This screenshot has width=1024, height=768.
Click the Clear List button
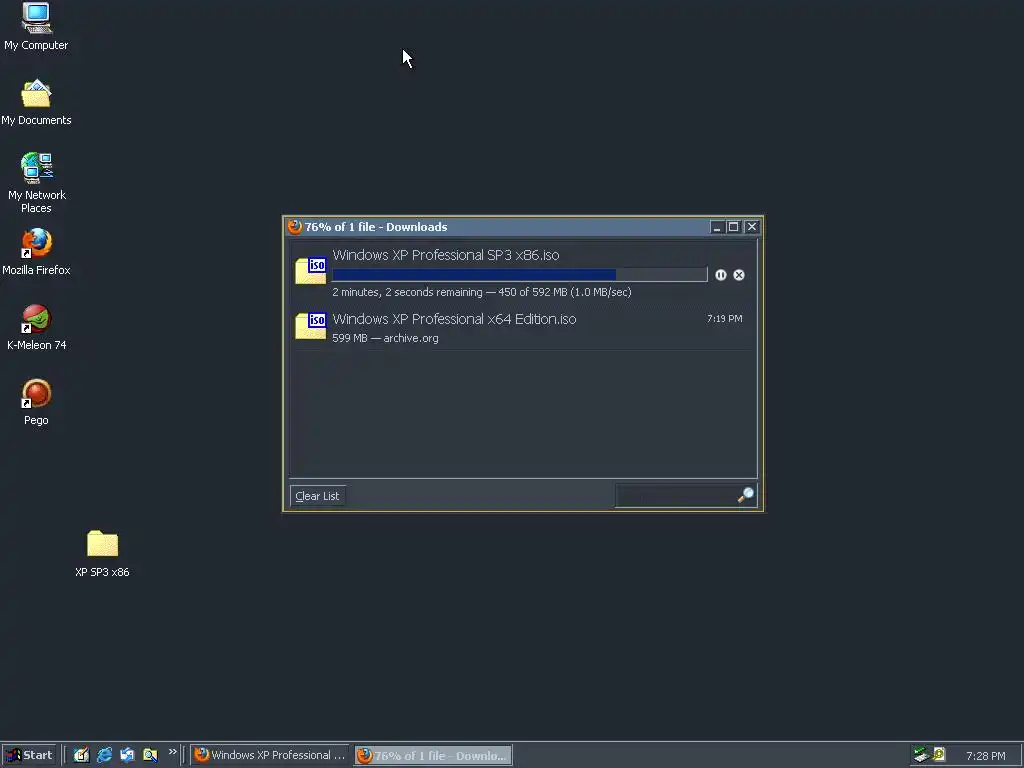pyautogui.click(x=317, y=496)
